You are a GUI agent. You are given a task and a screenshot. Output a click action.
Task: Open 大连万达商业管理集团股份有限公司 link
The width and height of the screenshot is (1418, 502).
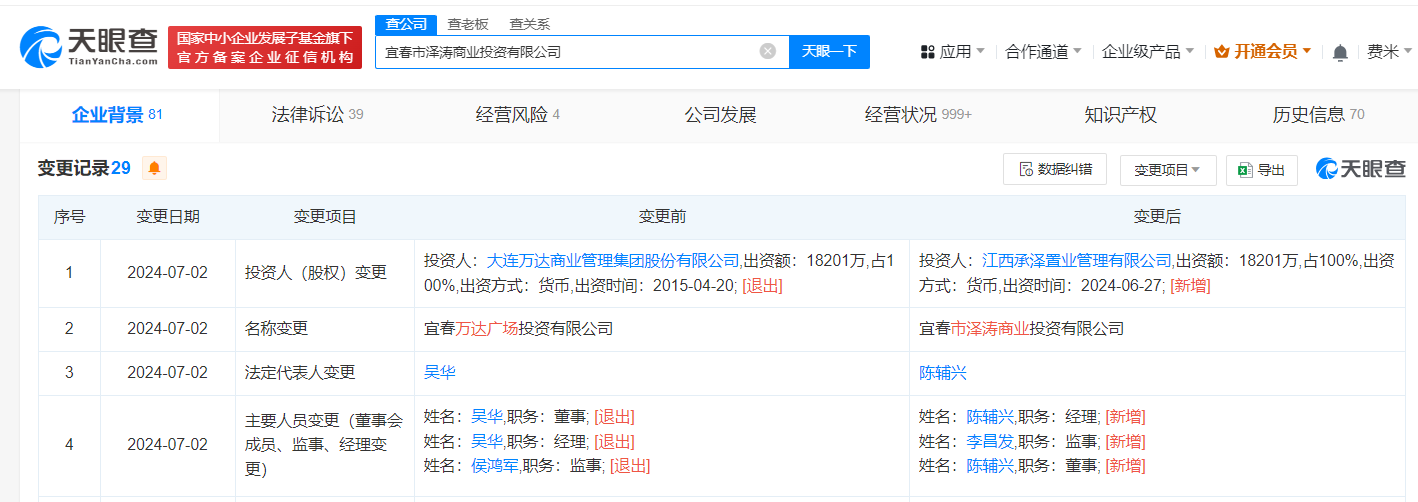coord(612,260)
